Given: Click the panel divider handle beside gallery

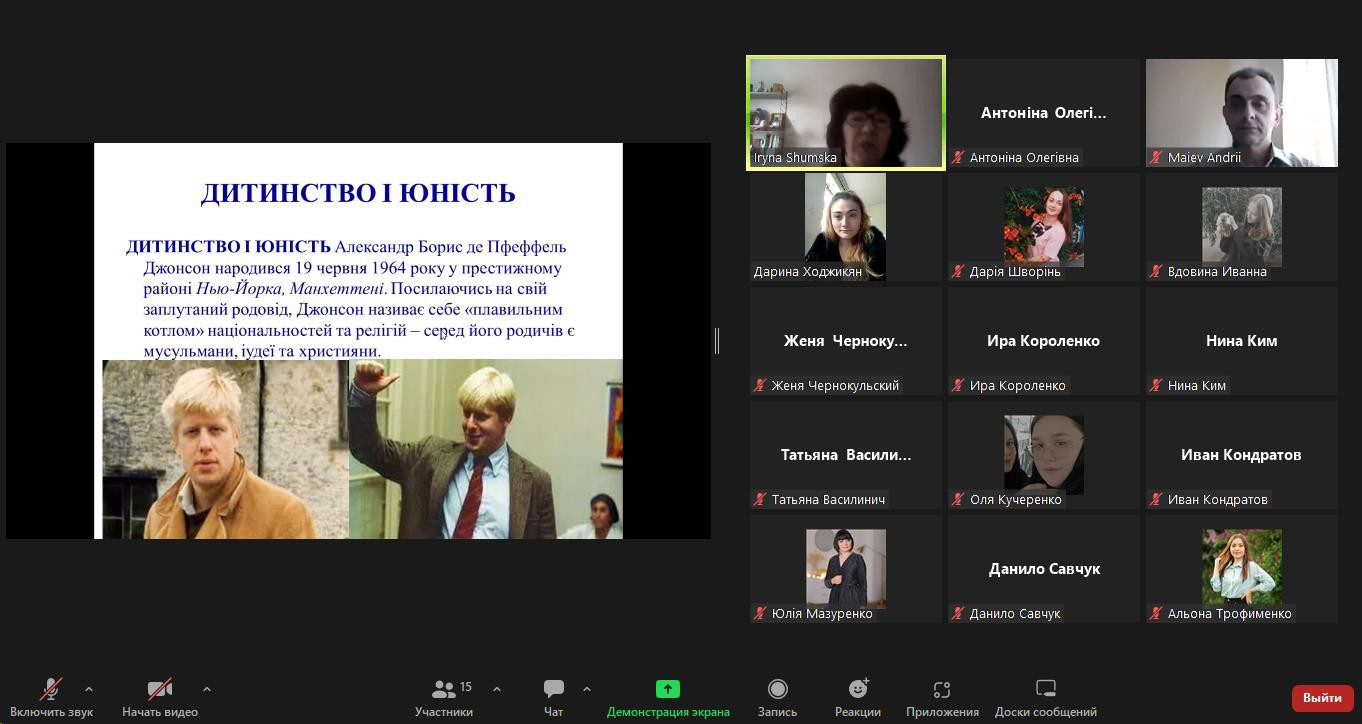Looking at the screenshot, I should pos(717,341).
